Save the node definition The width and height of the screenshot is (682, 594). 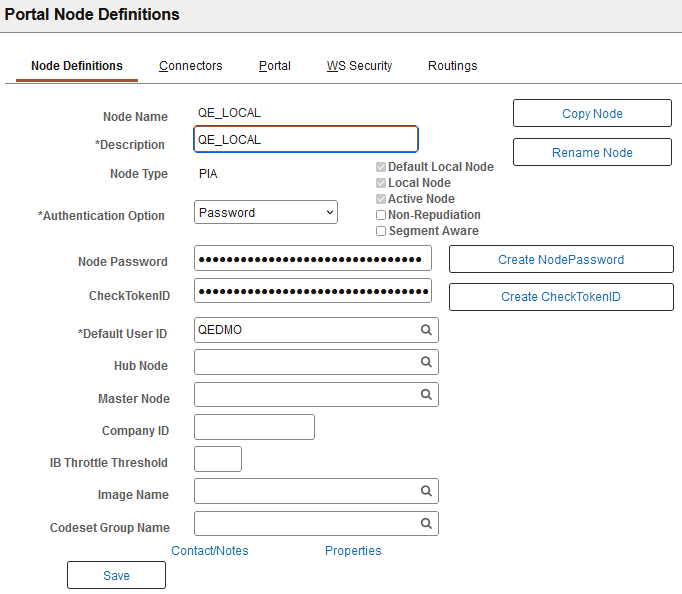point(116,576)
